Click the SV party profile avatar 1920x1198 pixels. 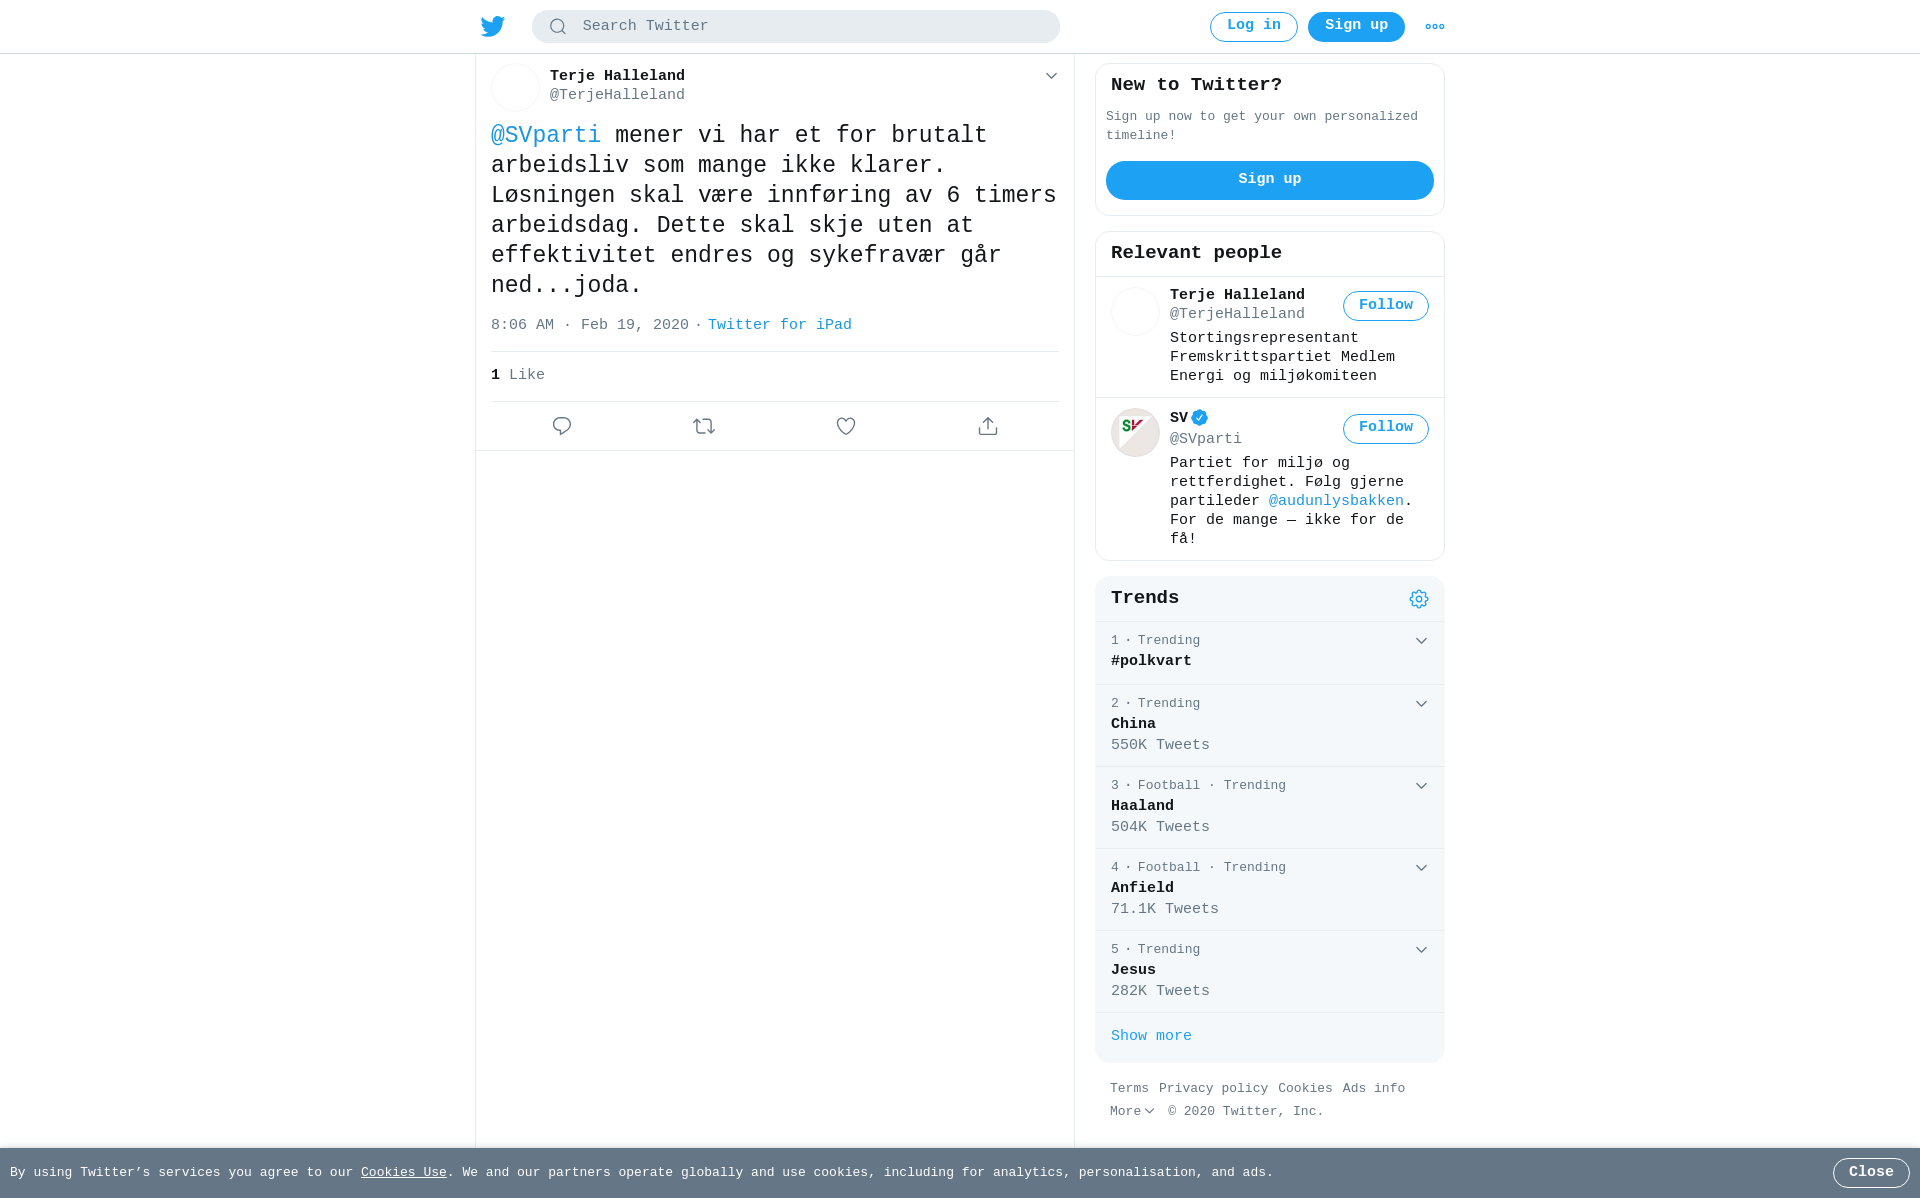pos(1135,432)
